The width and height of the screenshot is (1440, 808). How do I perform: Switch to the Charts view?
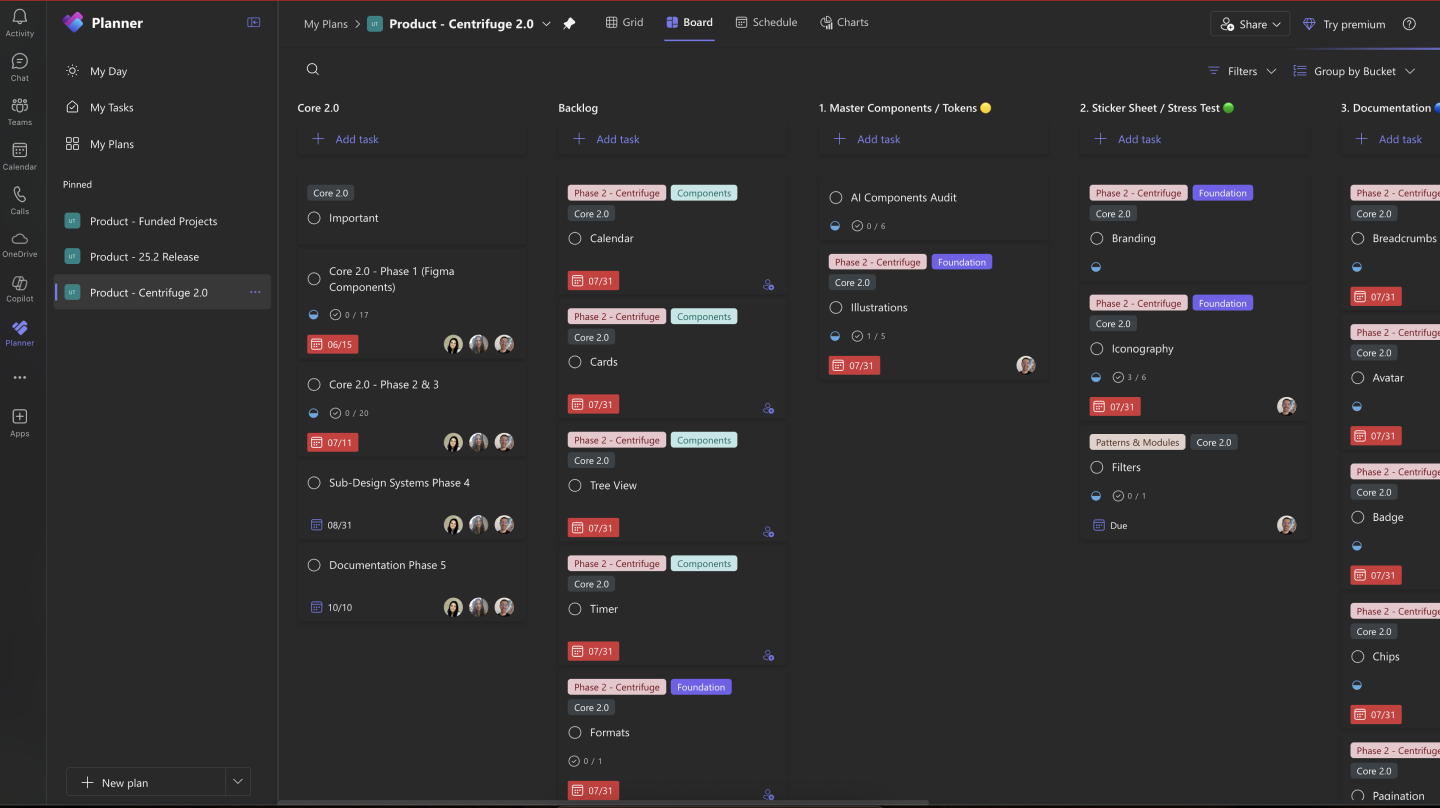[844, 22]
